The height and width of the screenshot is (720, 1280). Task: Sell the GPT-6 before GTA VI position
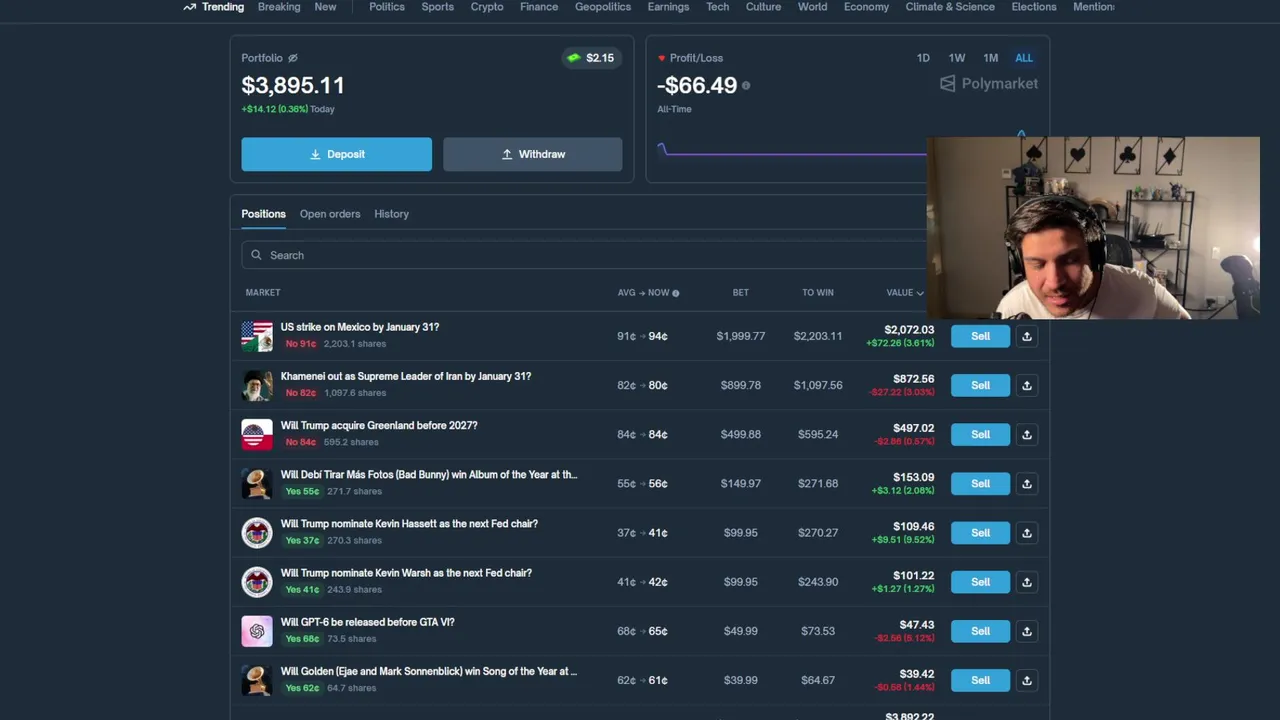coord(980,631)
